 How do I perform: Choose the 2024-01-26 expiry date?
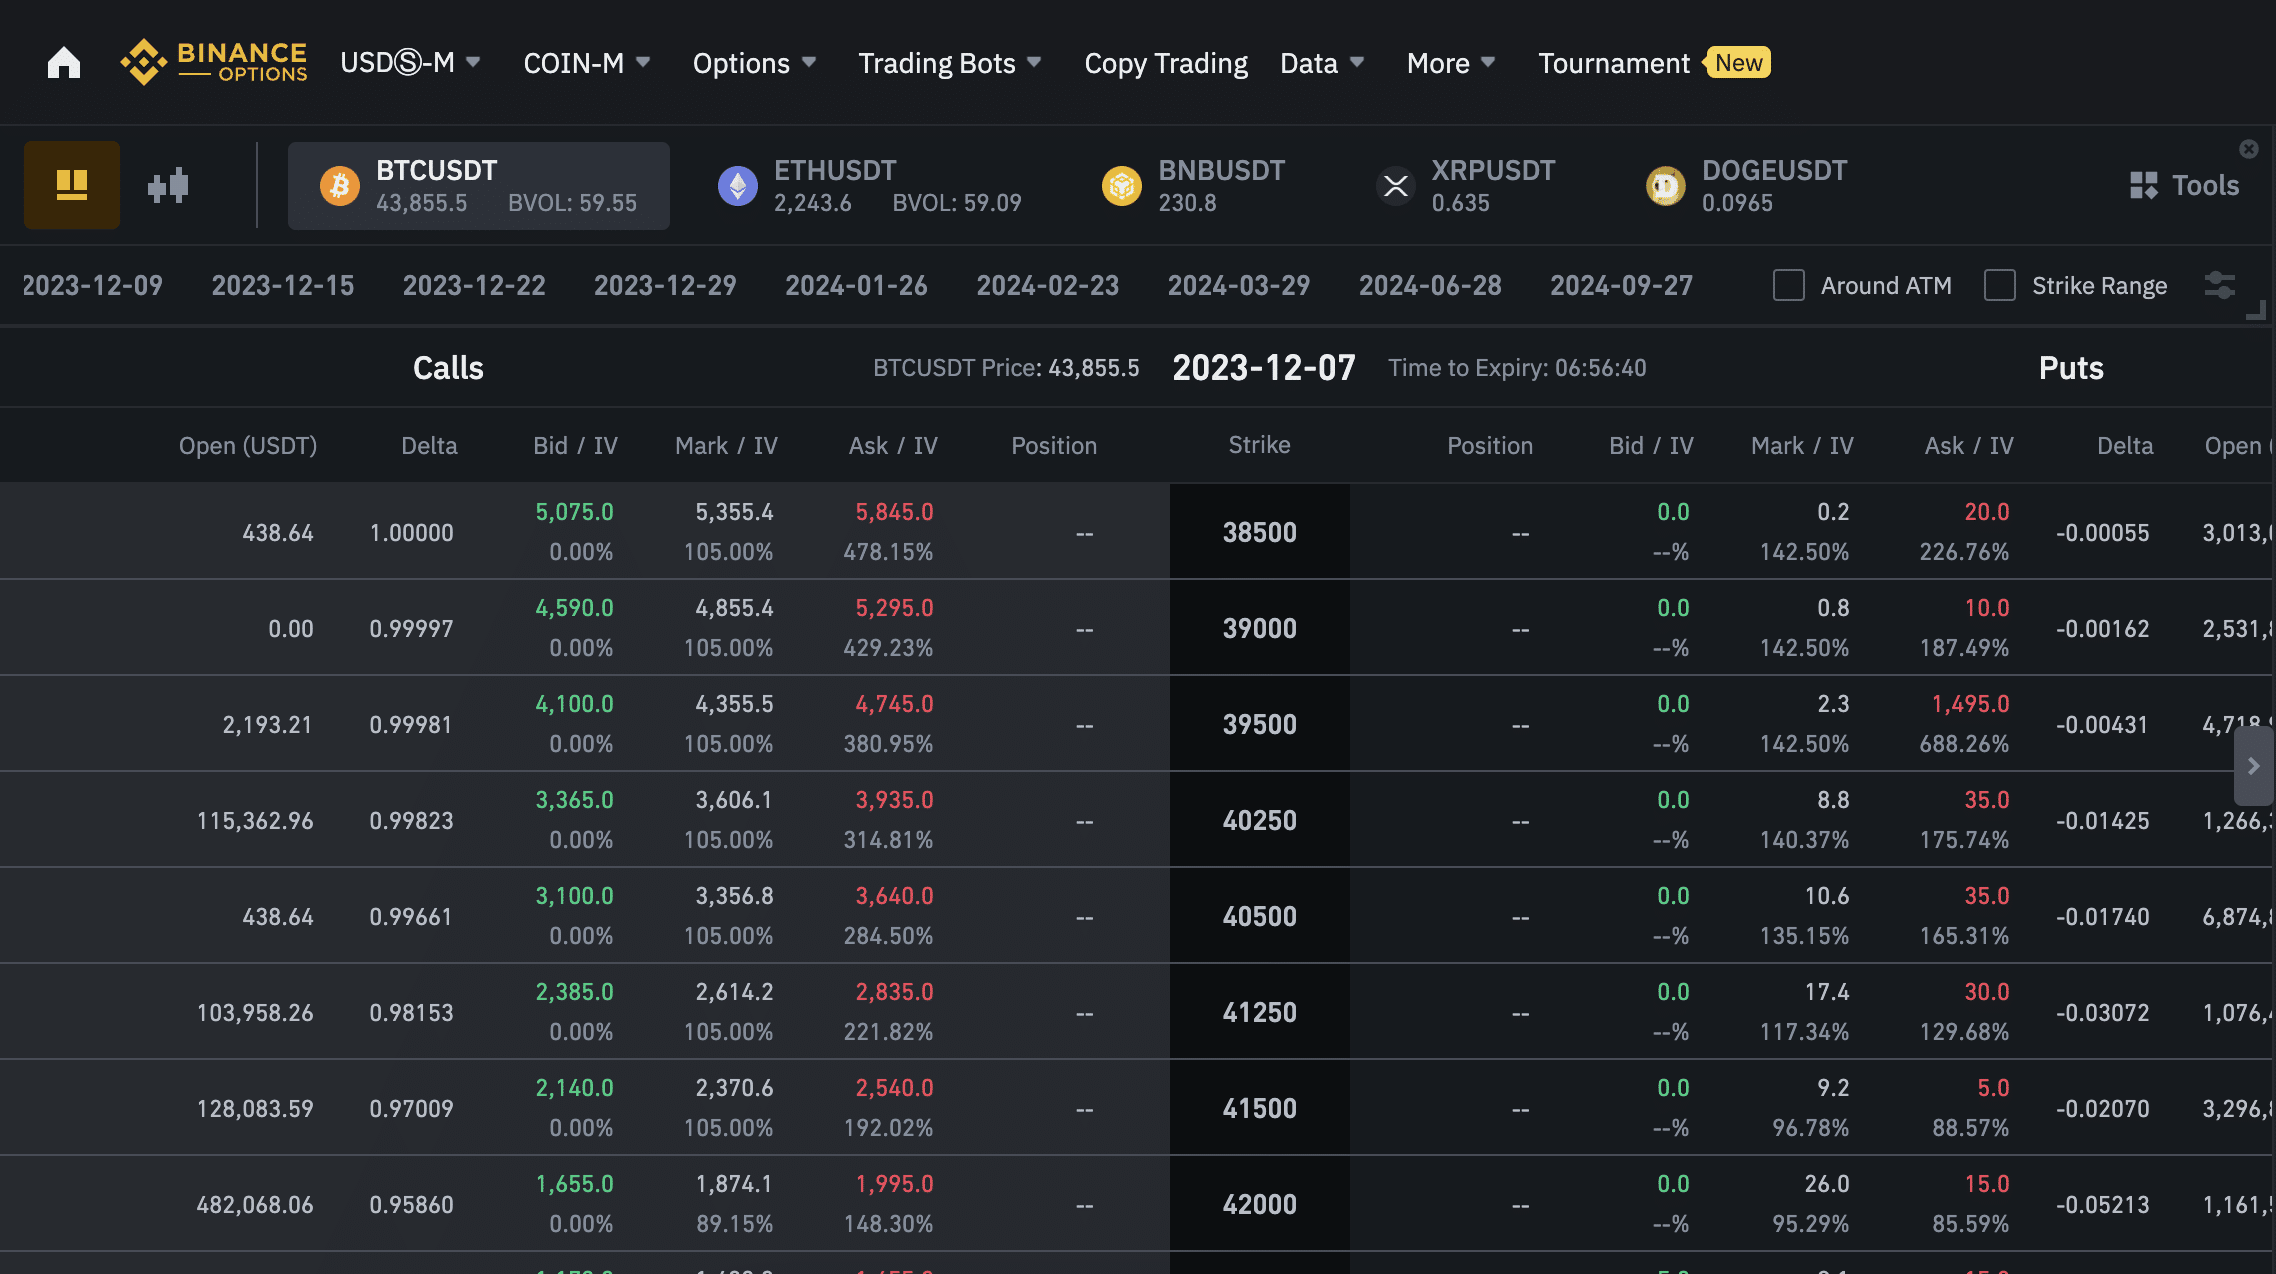tap(856, 285)
